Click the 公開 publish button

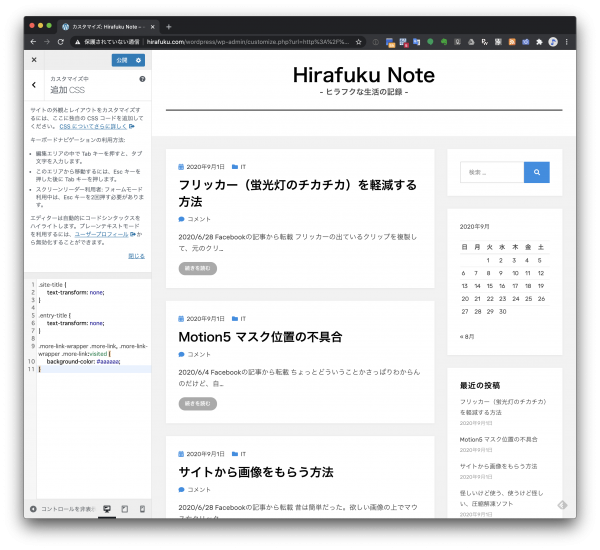tap(122, 60)
